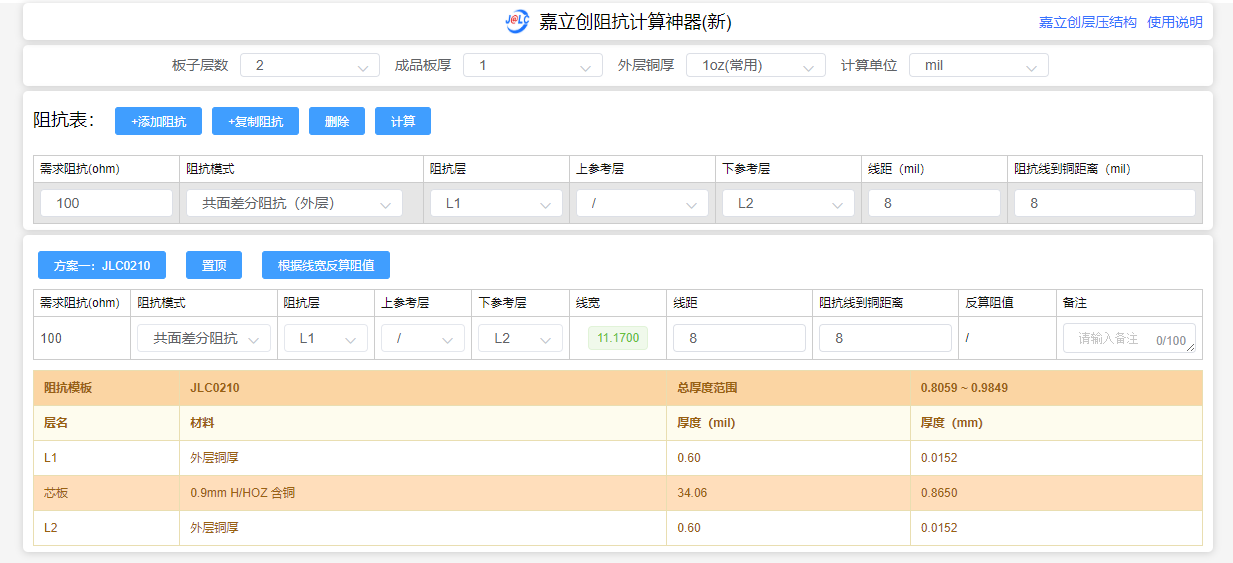Open the 使用说明 link
The image size is (1233, 563).
tap(1174, 22)
